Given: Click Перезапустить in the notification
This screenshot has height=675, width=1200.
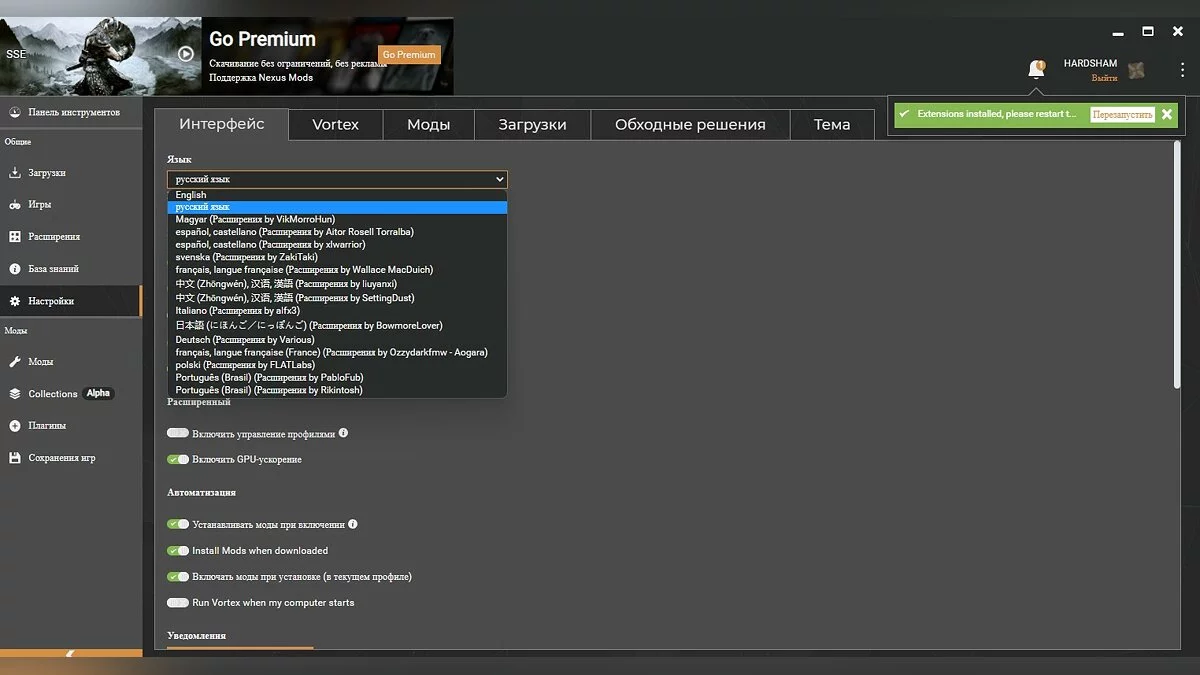Looking at the screenshot, I should point(1121,115).
